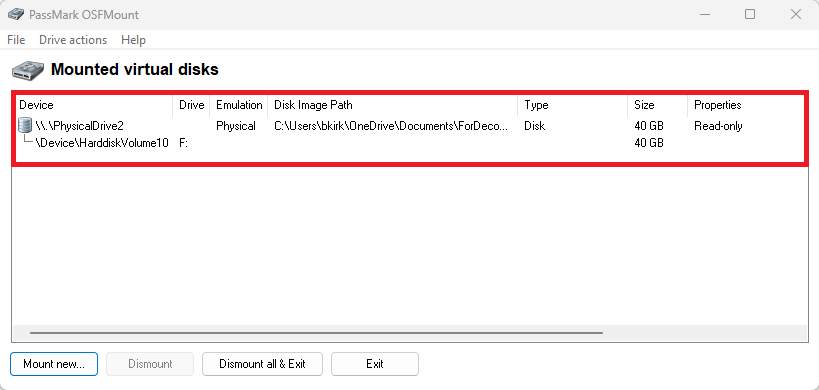Open the Help menu
This screenshot has height=390, width=819.
click(x=133, y=40)
